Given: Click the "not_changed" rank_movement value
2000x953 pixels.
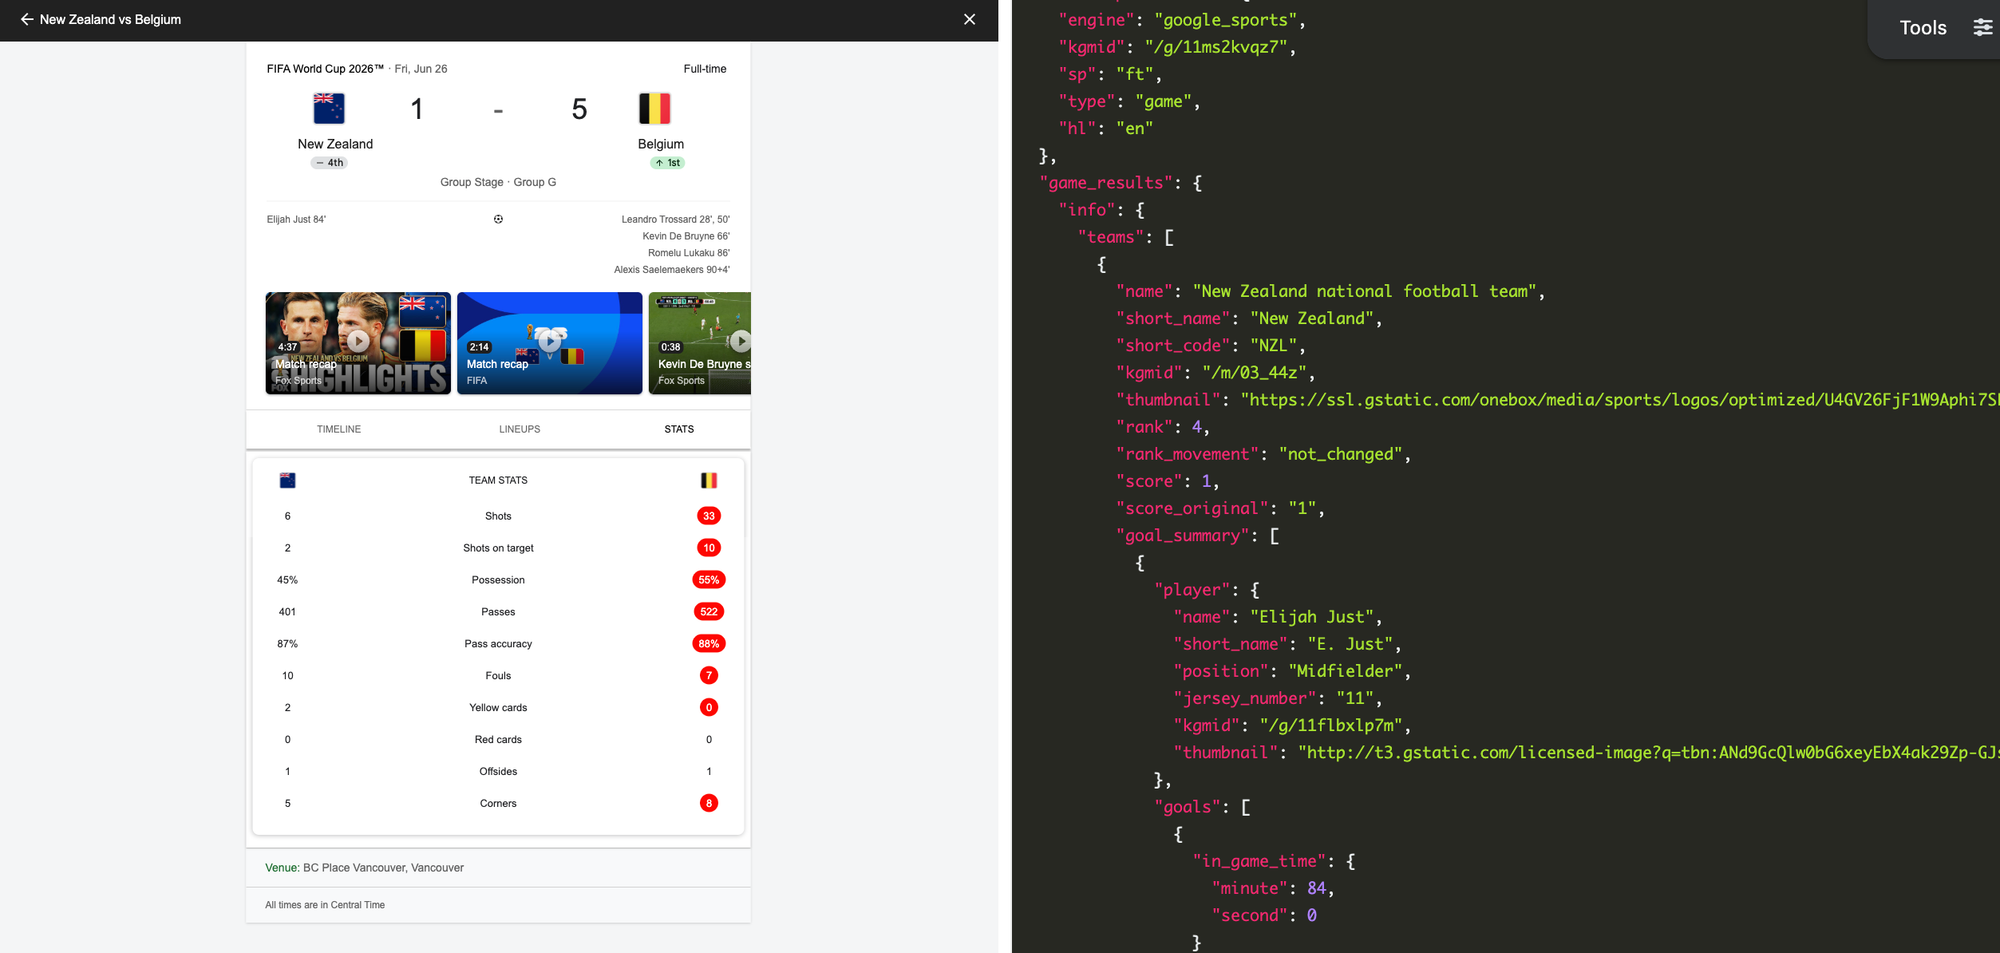Looking at the screenshot, I should coord(1340,455).
